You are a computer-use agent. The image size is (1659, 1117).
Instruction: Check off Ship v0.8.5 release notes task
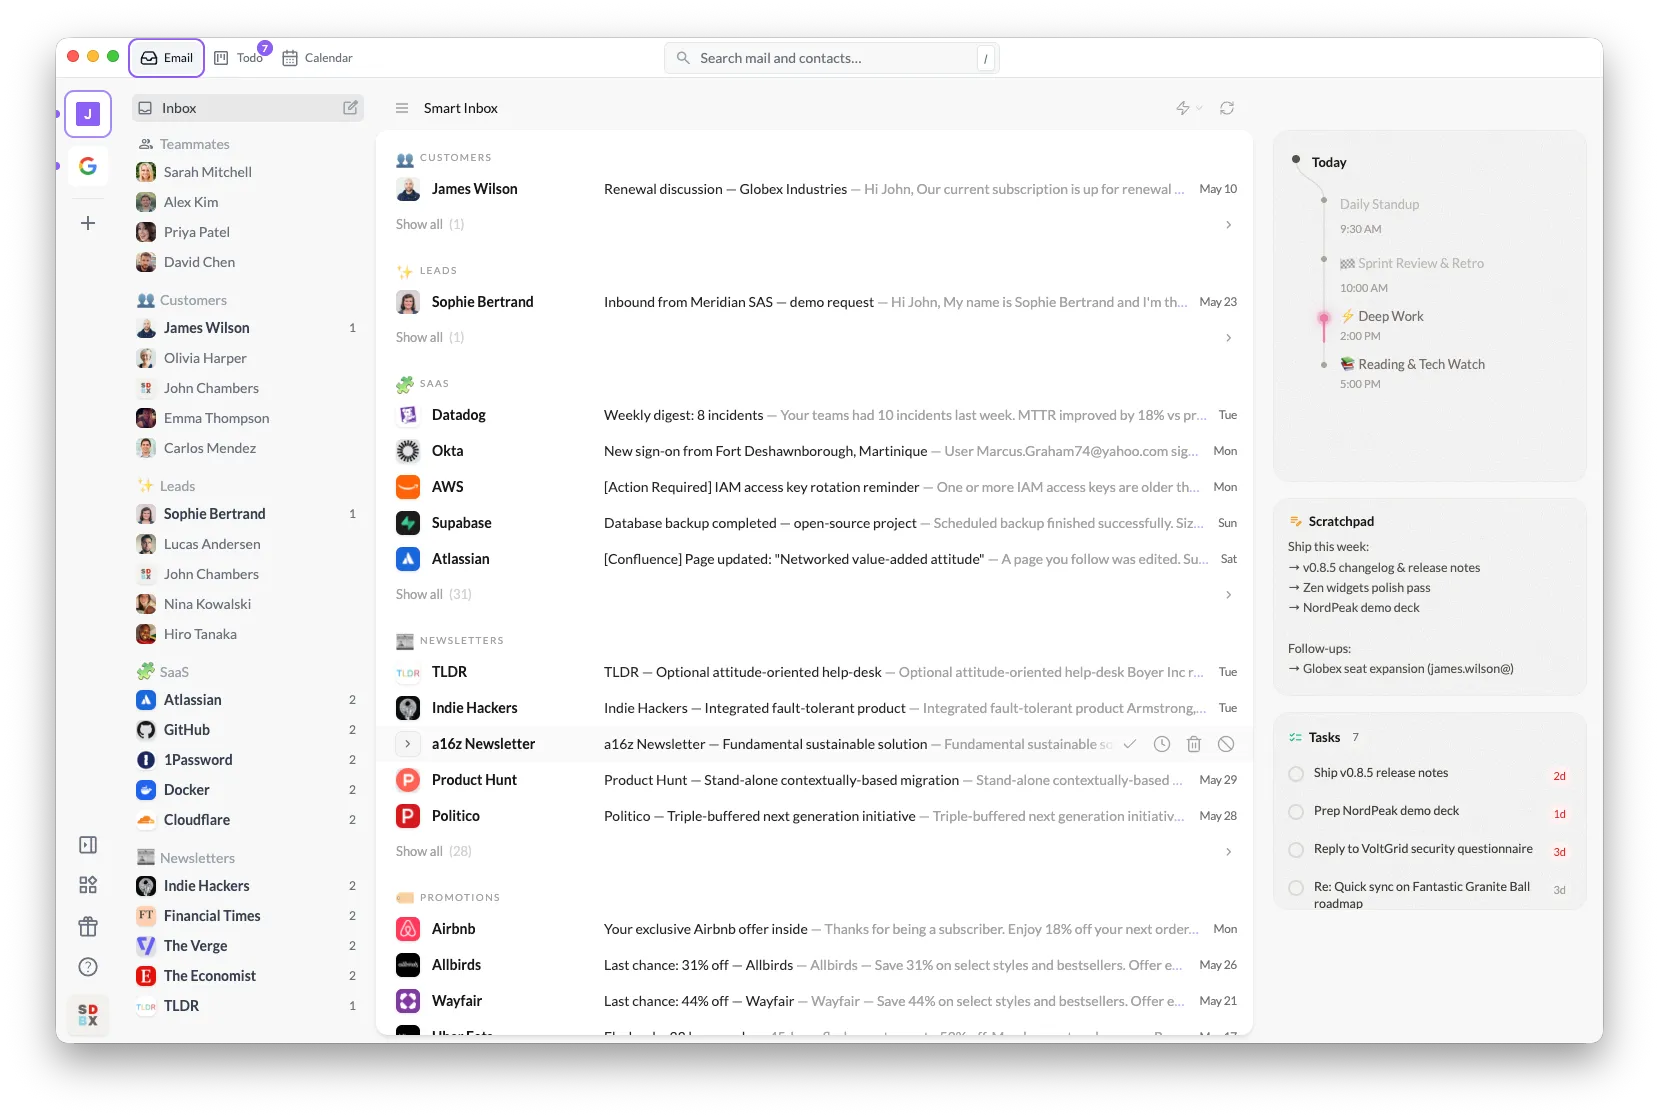(1296, 774)
